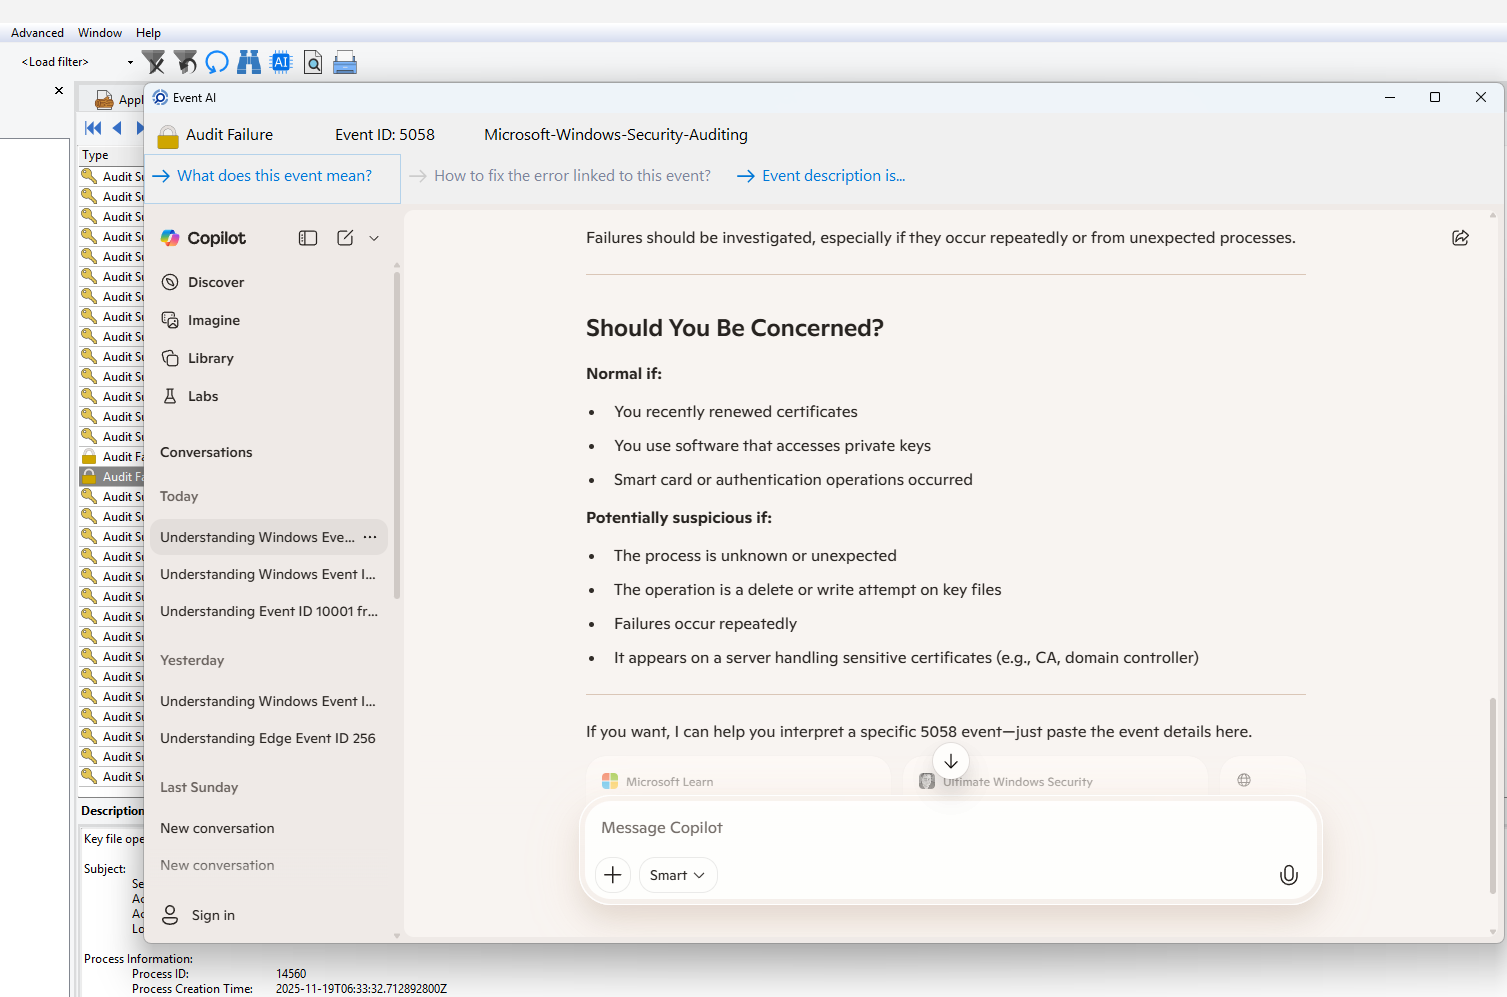This screenshot has width=1507, height=997.
Task: Open the Window menu
Action: (100, 33)
